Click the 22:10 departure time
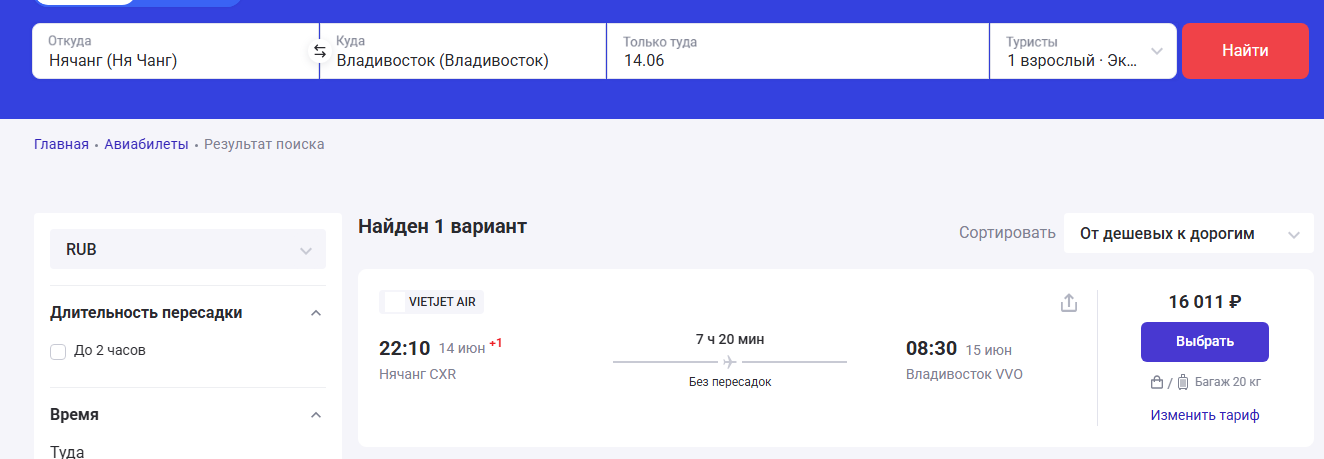Image resolution: width=1324 pixels, height=459 pixels. point(404,348)
